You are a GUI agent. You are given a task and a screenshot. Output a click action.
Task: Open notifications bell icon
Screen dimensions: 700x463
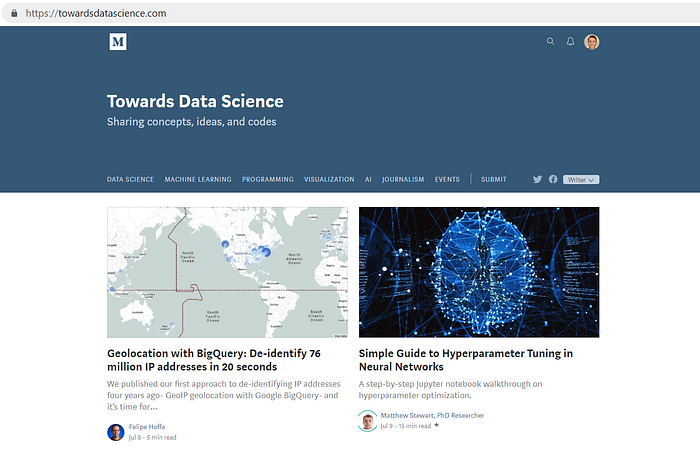571,42
